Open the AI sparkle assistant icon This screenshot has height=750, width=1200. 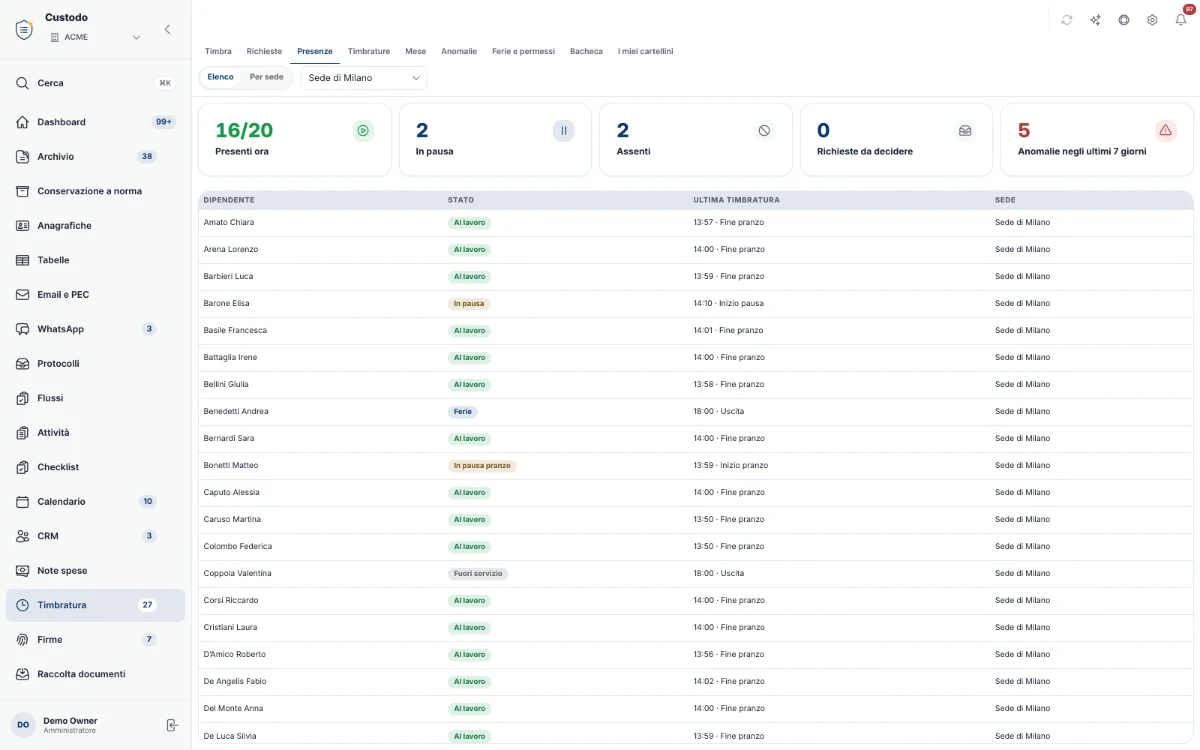1095,20
